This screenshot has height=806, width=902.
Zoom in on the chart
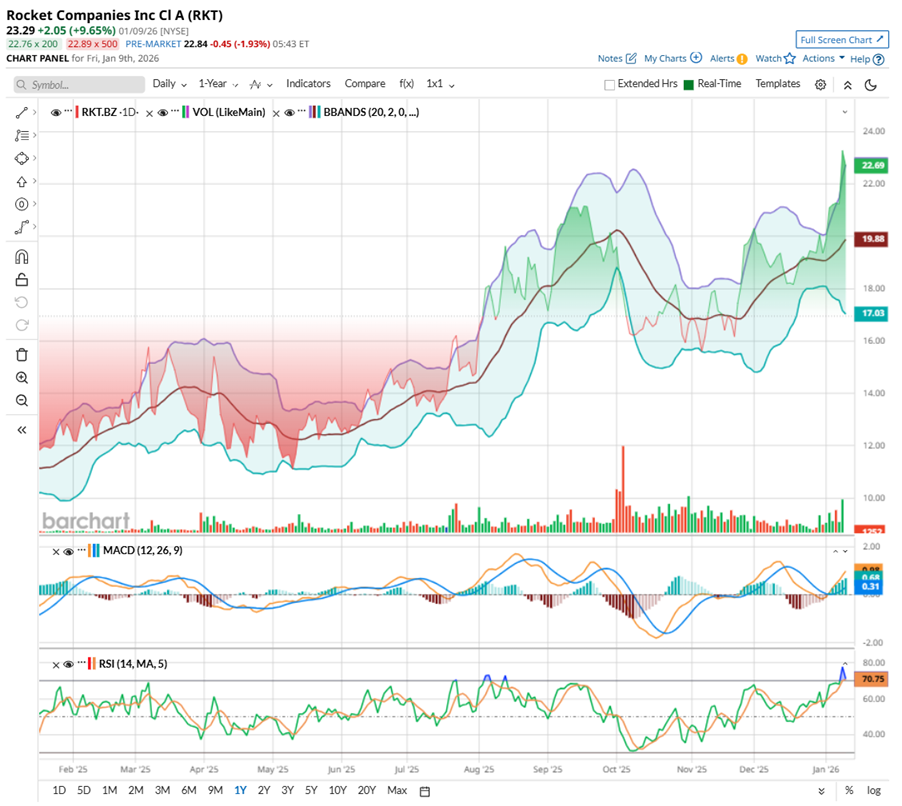click(21, 377)
